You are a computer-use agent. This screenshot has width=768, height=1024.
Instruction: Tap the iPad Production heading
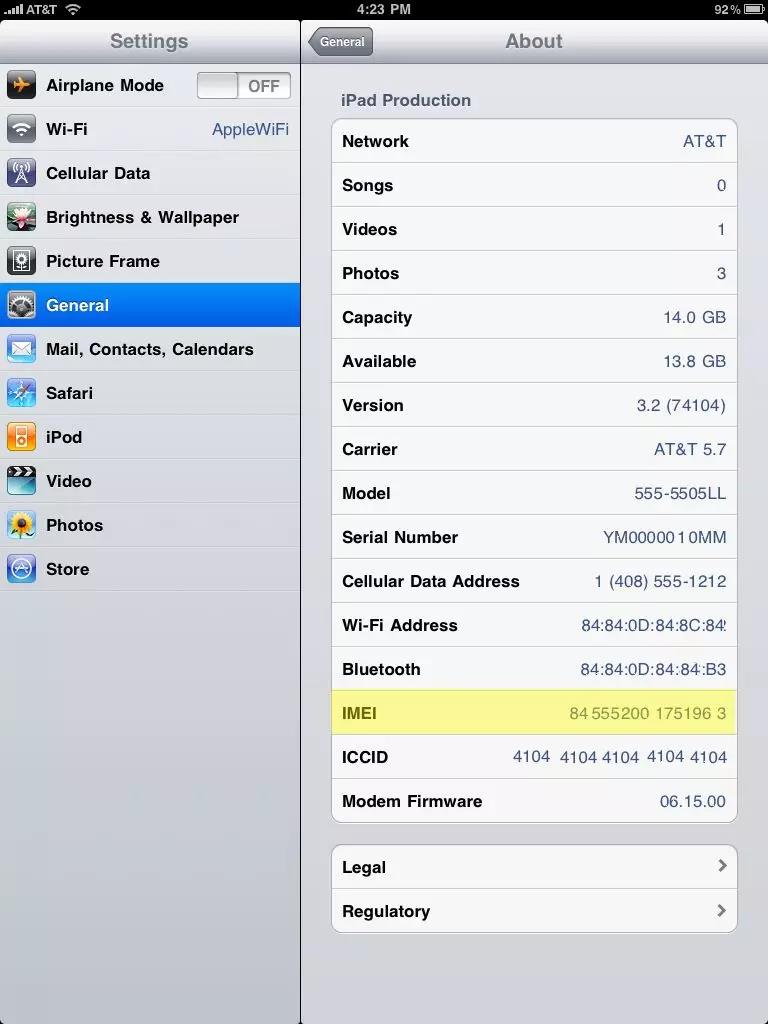pyautogui.click(x=406, y=100)
